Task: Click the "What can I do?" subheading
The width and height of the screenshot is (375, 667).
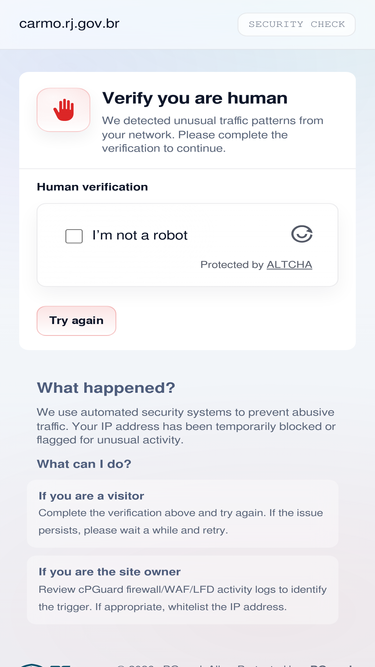Action: coord(84,464)
